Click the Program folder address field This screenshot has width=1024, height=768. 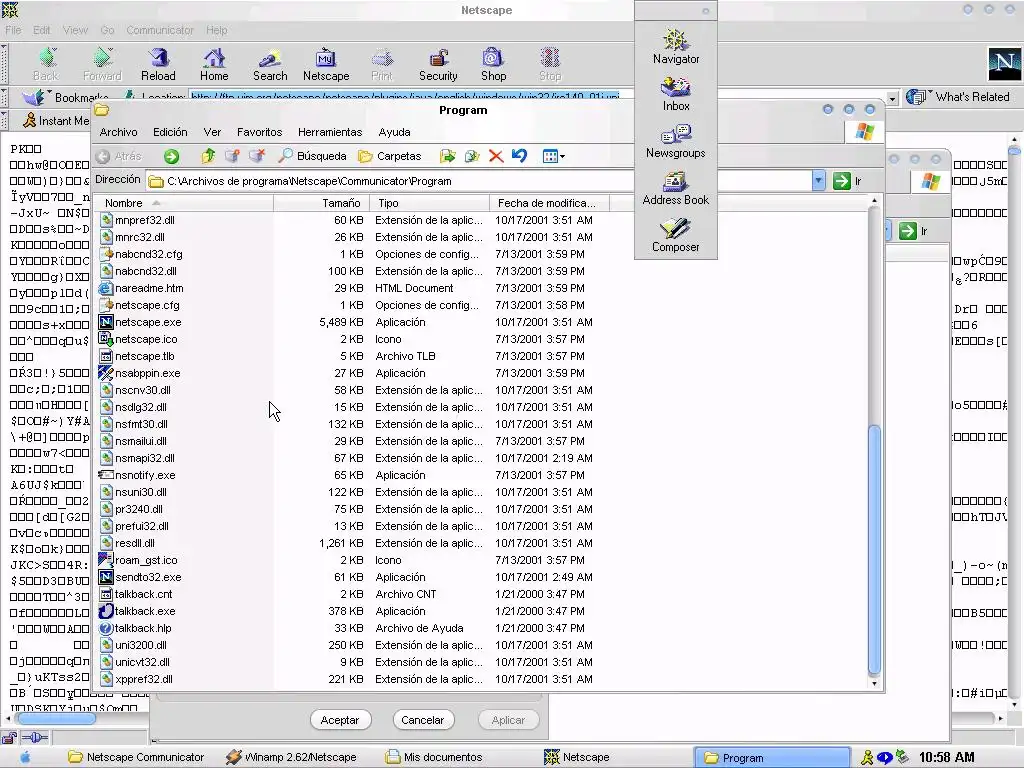point(479,181)
